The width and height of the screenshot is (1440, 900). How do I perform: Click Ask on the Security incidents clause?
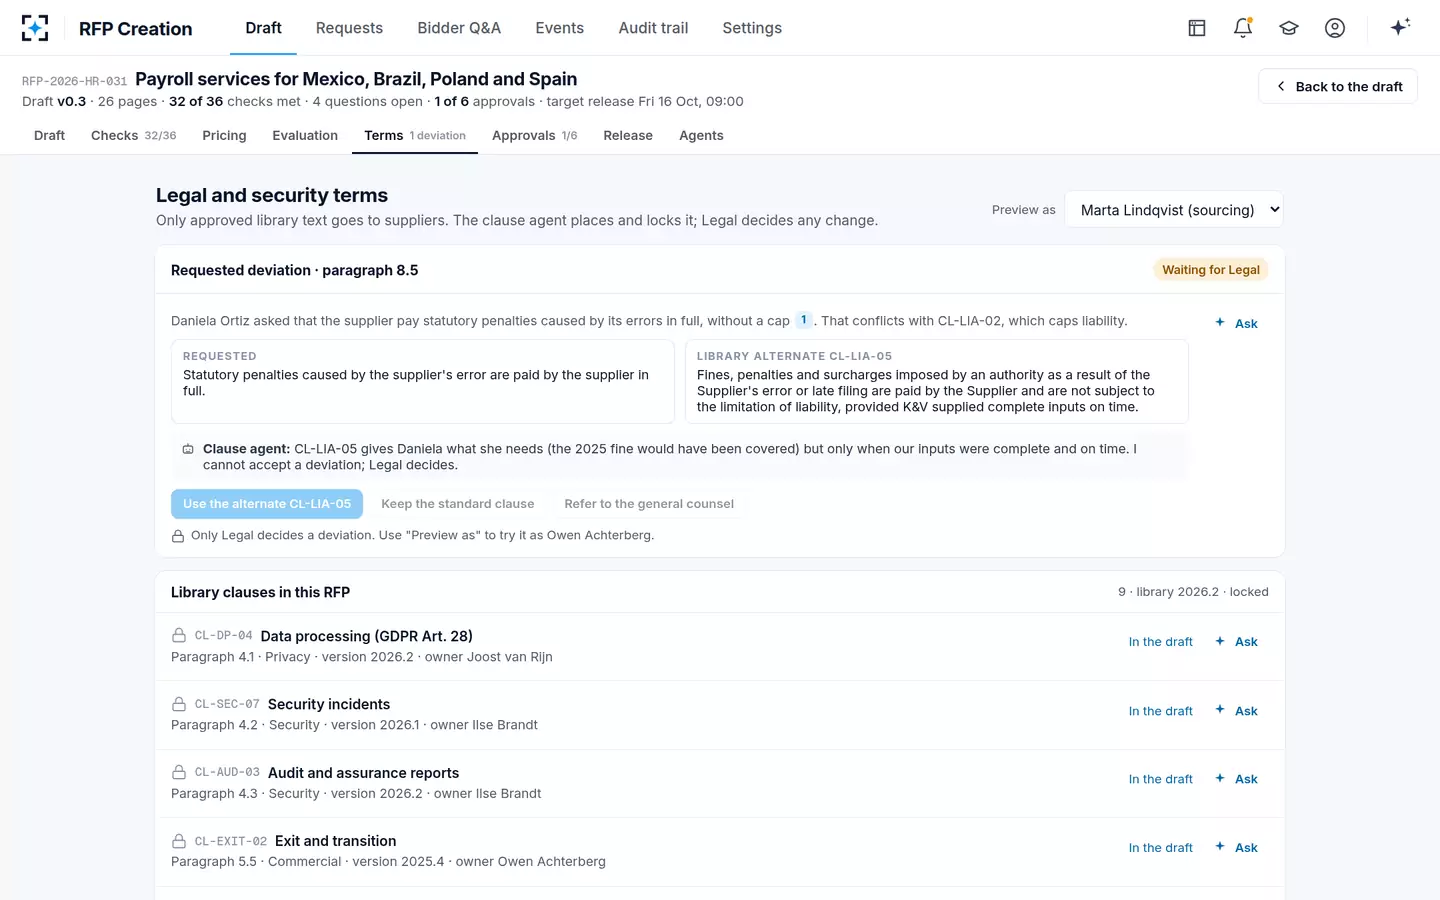pyautogui.click(x=1236, y=711)
